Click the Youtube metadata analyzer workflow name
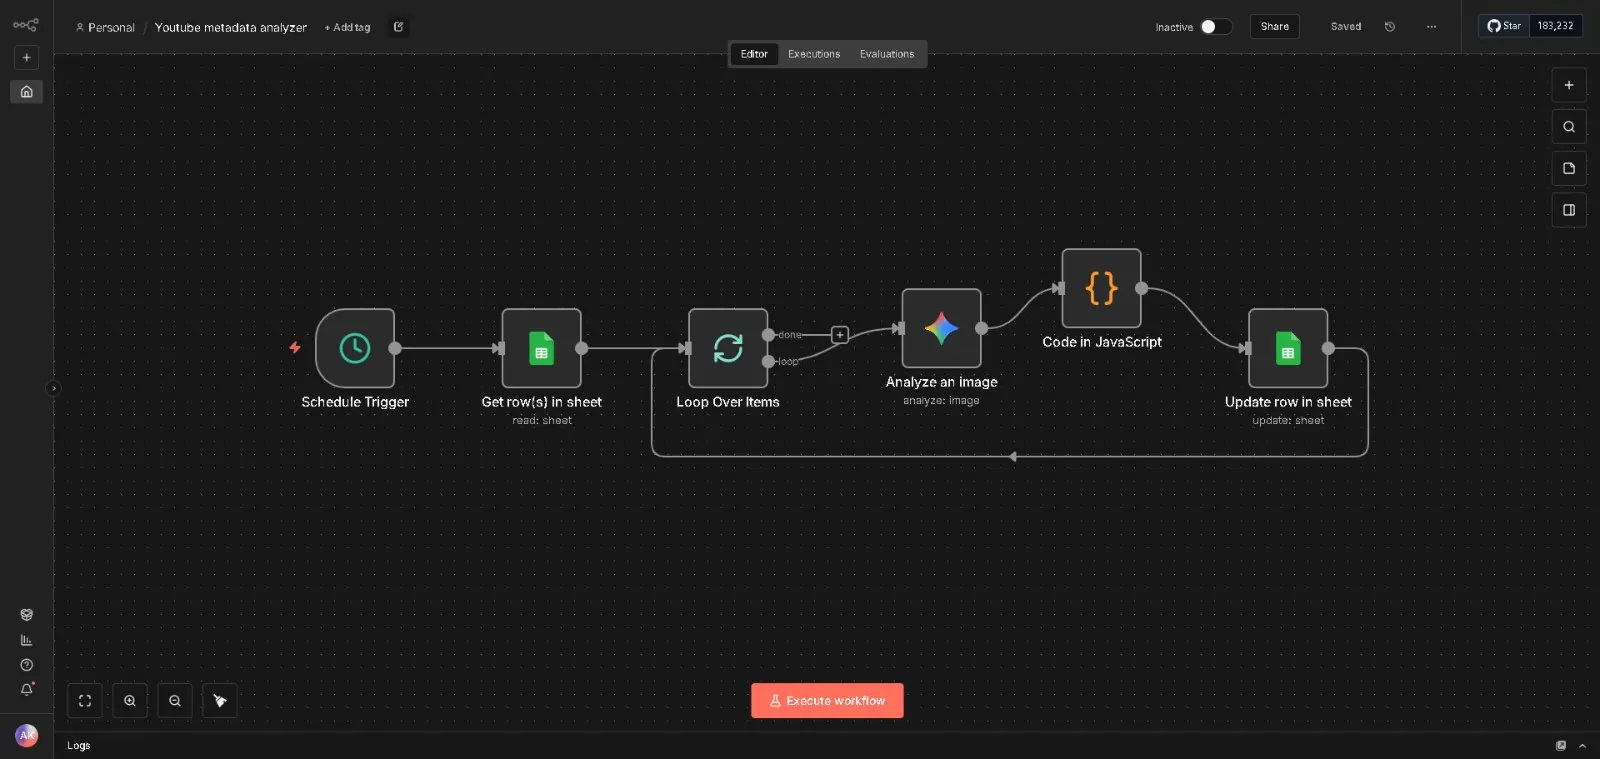Screen dimensions: 1600x759 coord(231,28)
